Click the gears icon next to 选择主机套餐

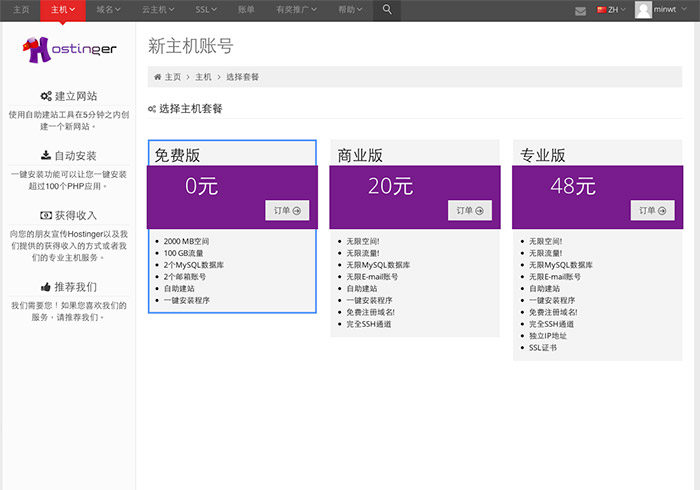pos(152,108)
